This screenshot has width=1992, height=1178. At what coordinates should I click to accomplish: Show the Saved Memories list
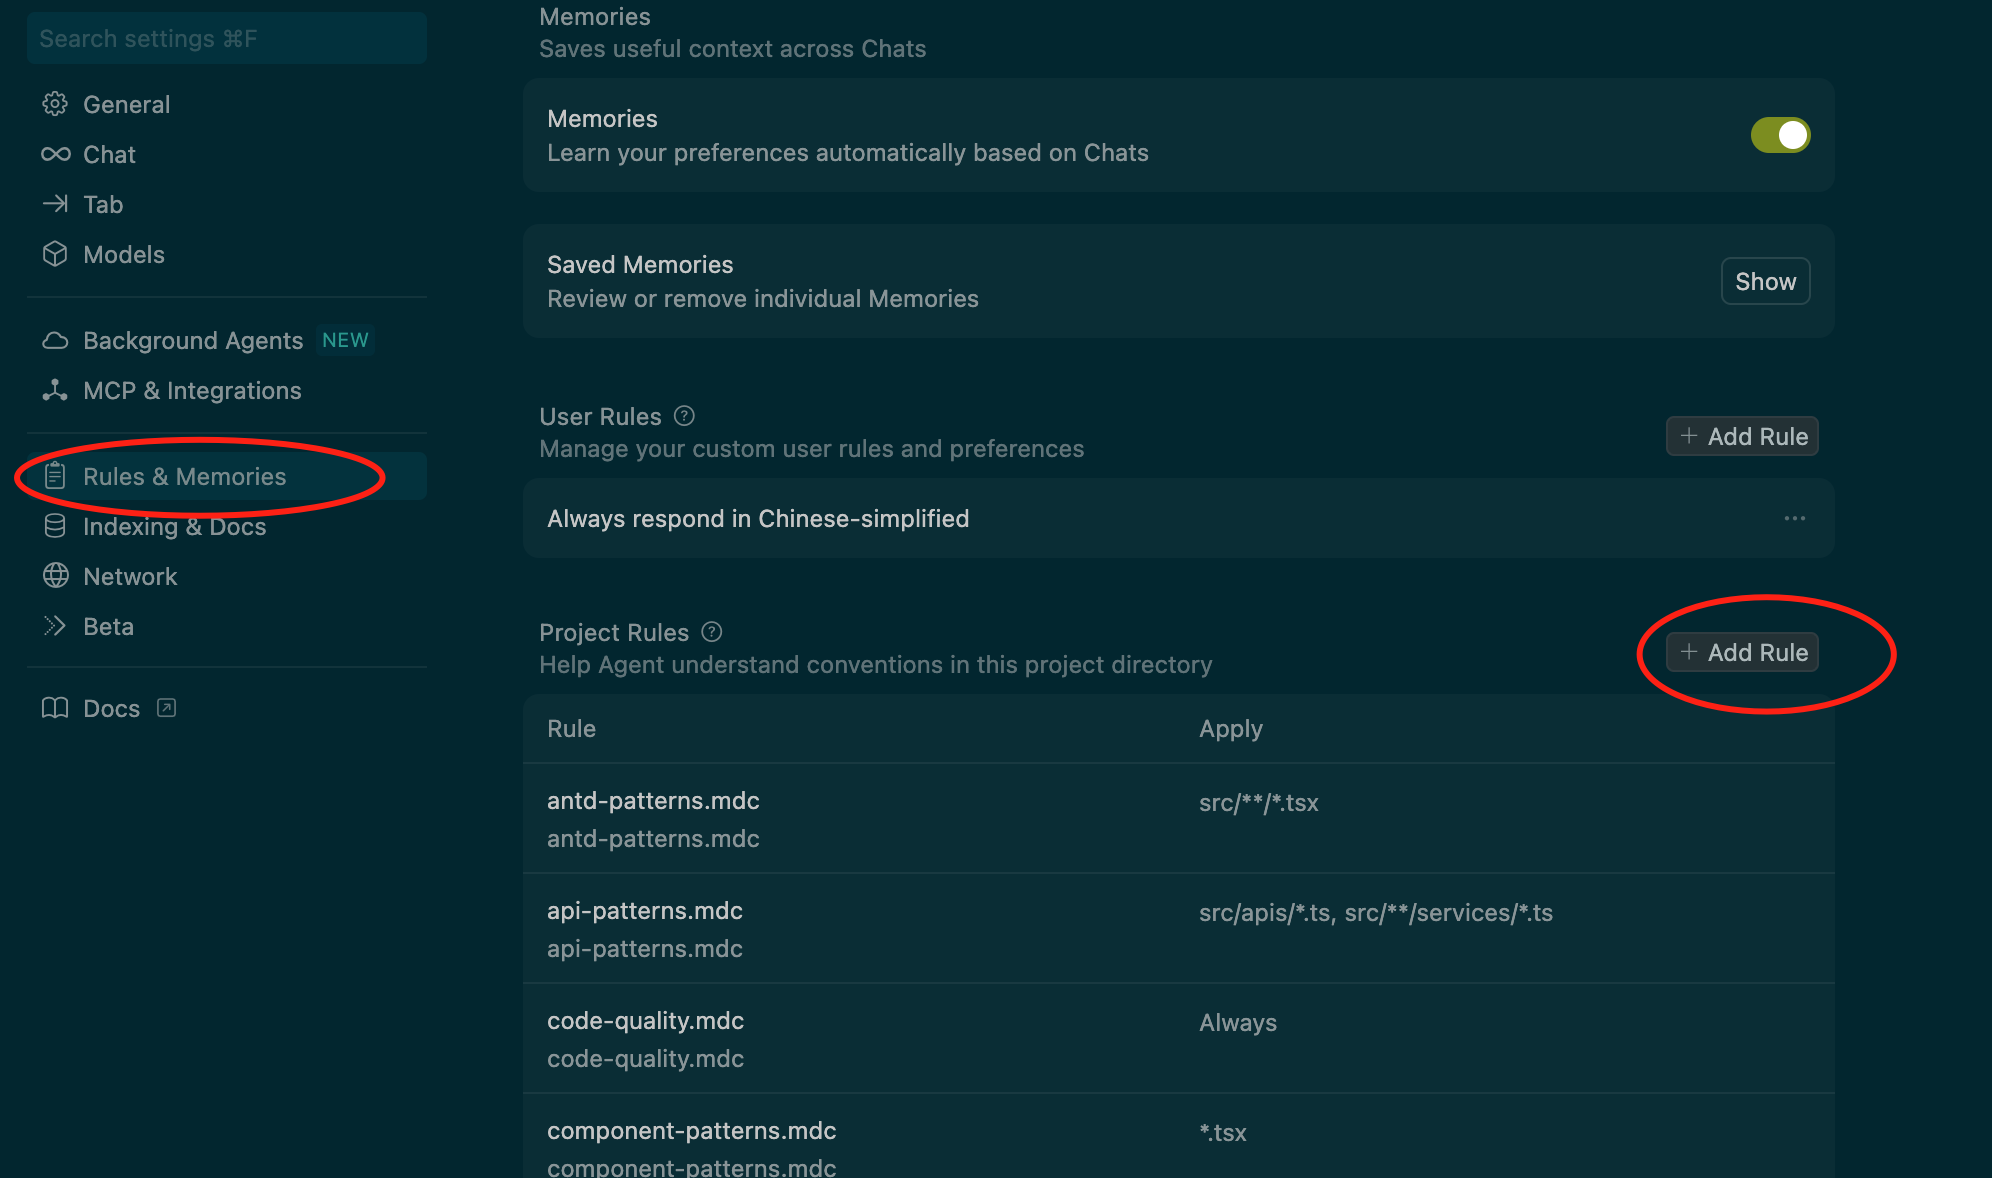coord(1765,282)
